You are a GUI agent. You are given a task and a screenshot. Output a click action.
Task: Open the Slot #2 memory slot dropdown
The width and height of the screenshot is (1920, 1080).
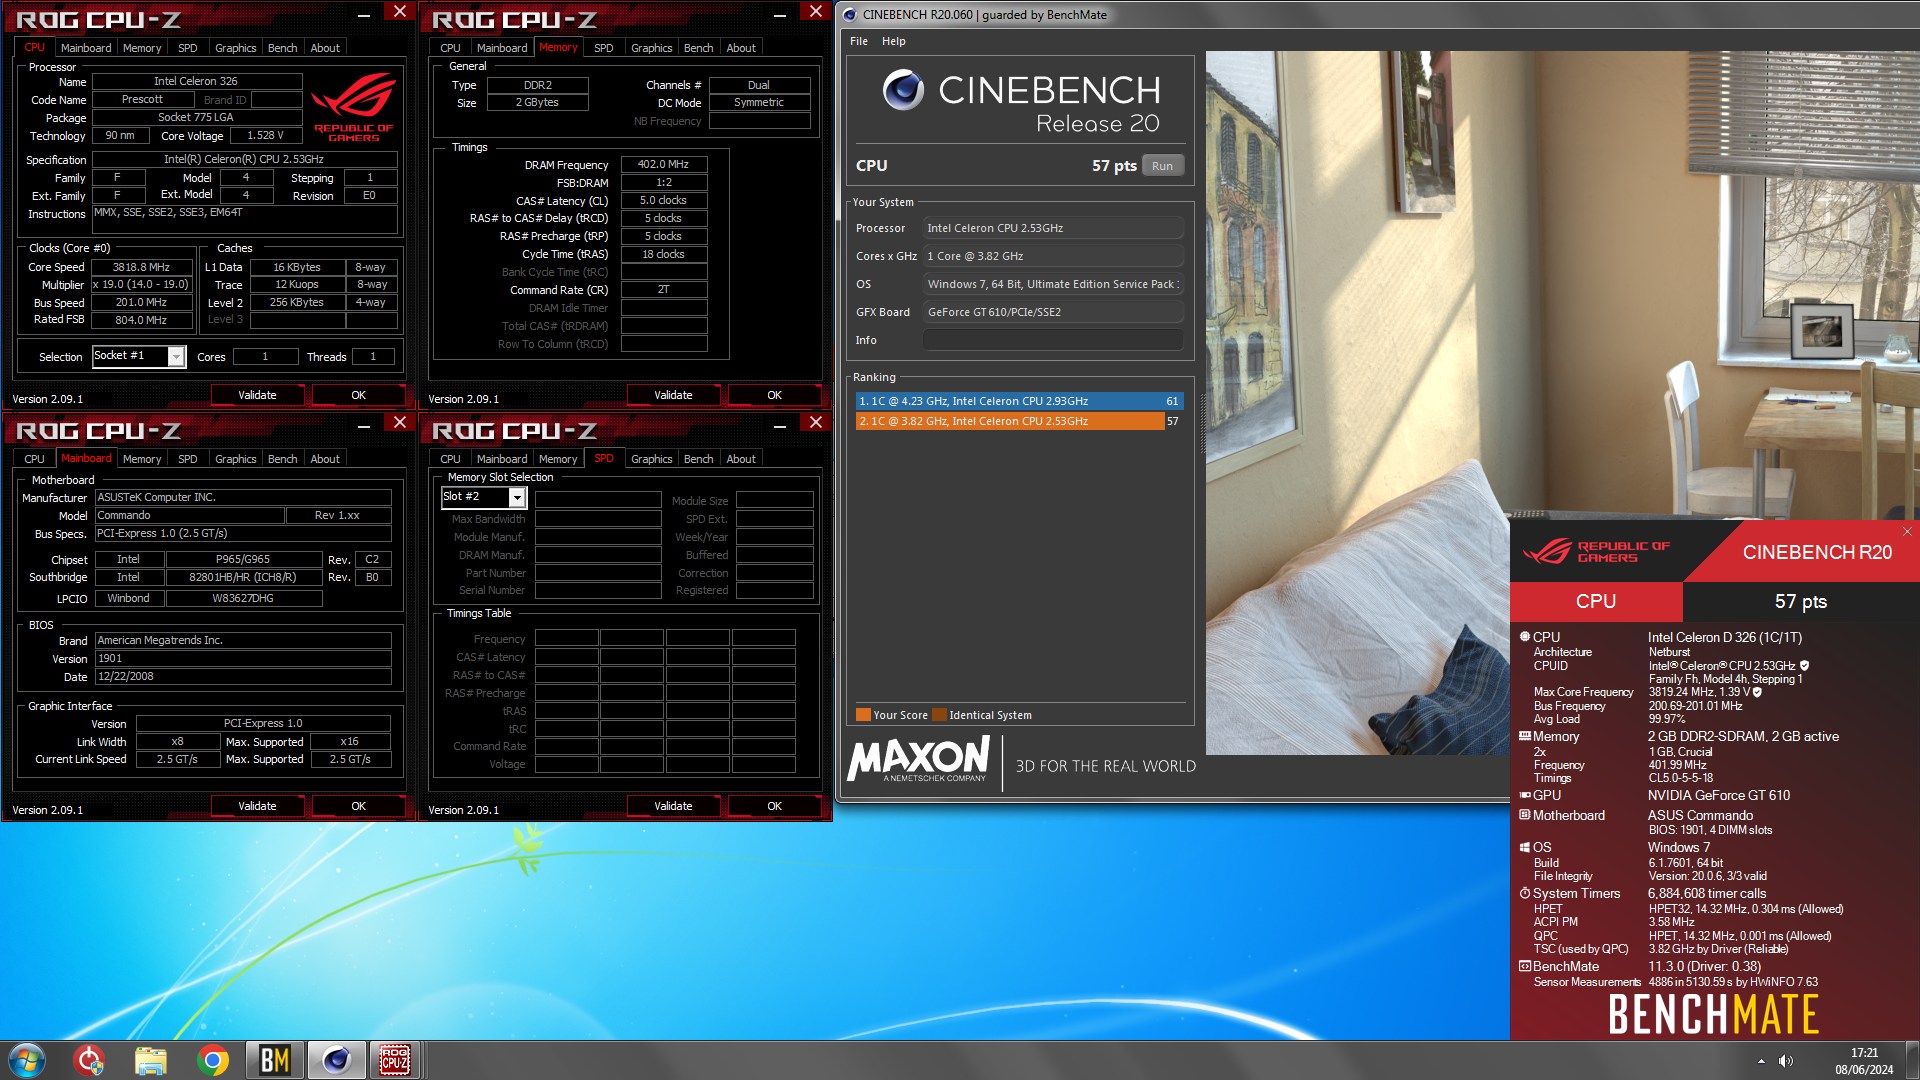tap(517, 497)
